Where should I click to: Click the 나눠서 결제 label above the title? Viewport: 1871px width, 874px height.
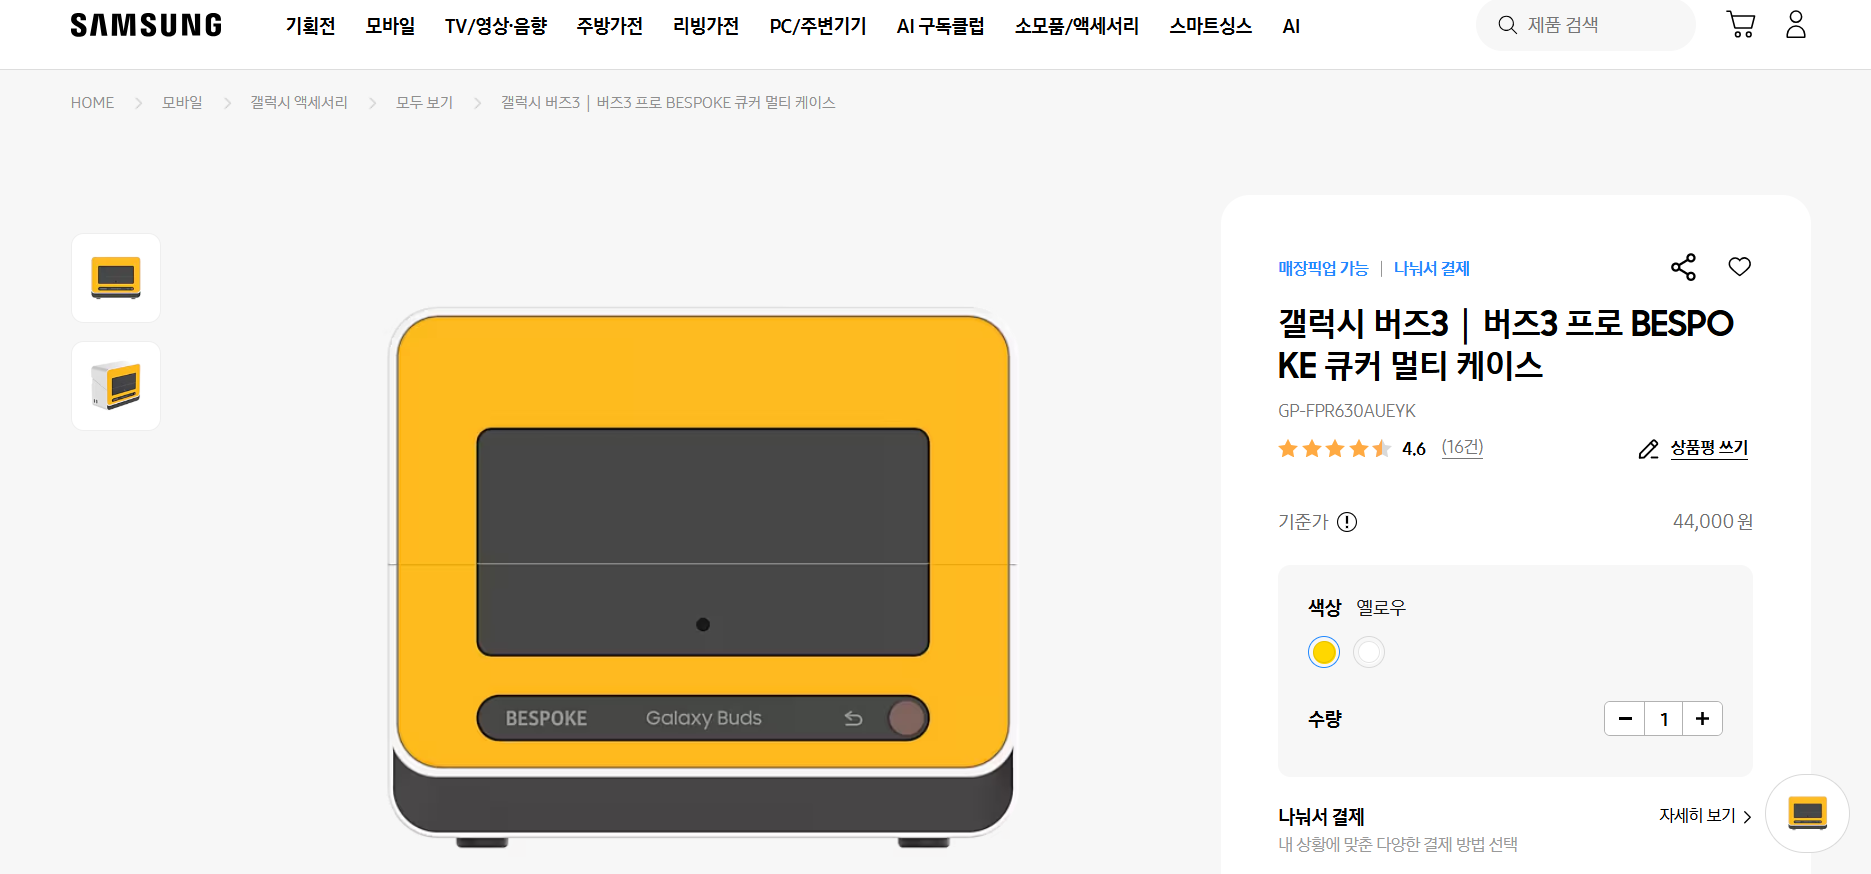point(1432,268)
